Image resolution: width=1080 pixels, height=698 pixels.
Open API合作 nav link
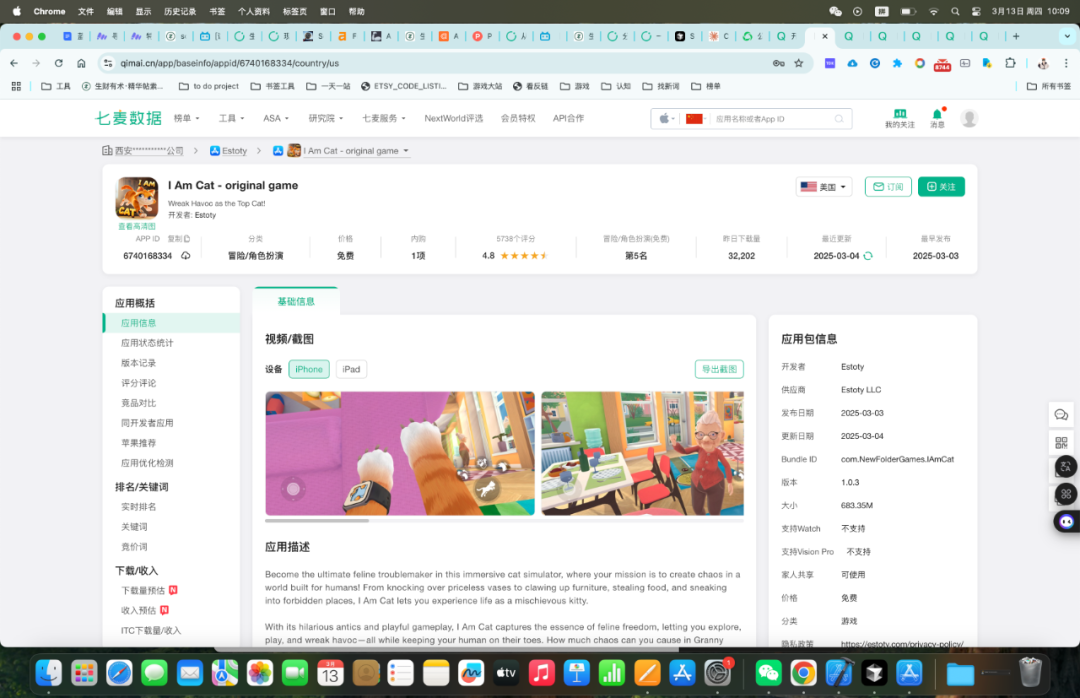click(568, 119)
